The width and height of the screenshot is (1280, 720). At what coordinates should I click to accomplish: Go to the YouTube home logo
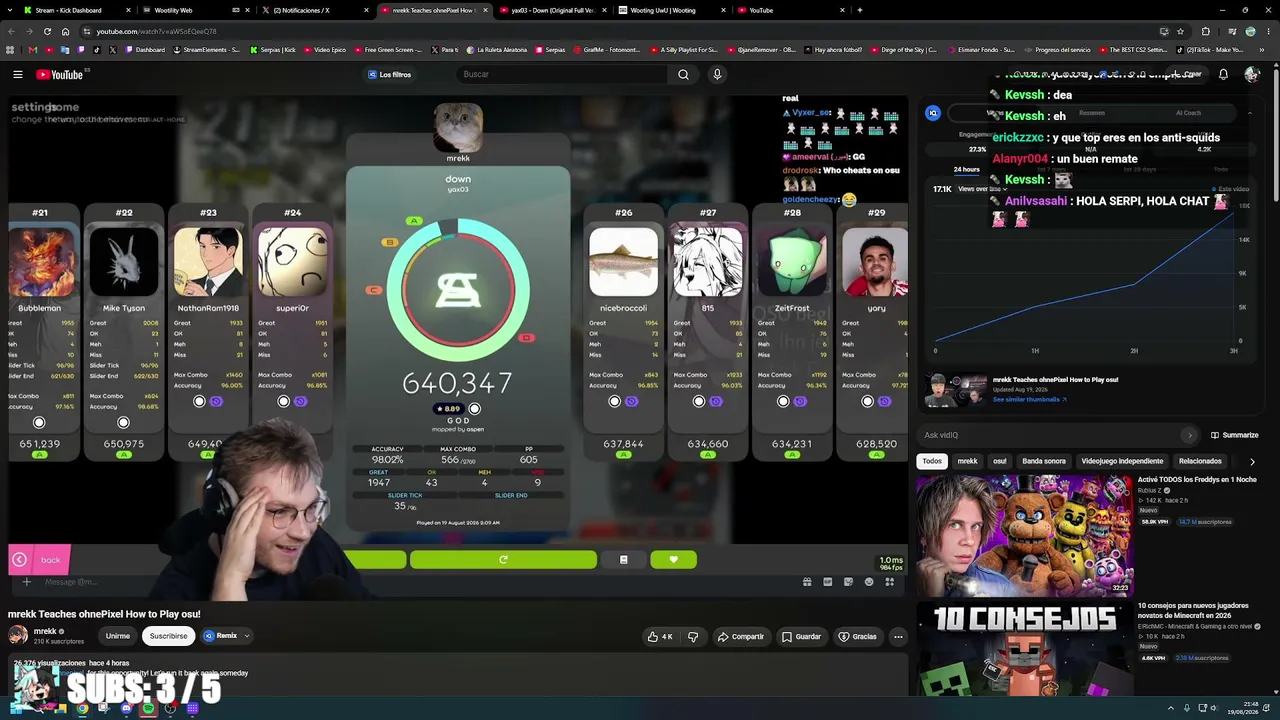pyautogui.click(x=60, y=74)
